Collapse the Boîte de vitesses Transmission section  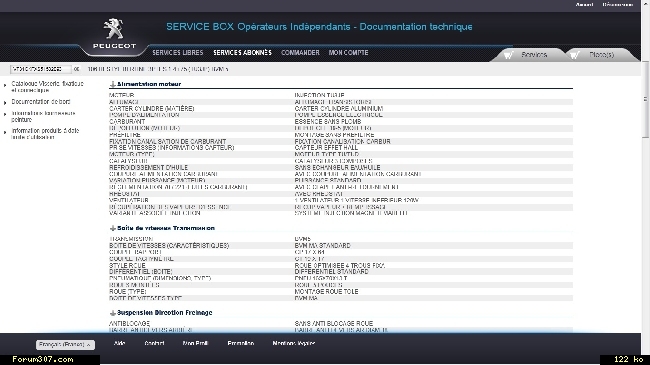(x=112, y=228)
